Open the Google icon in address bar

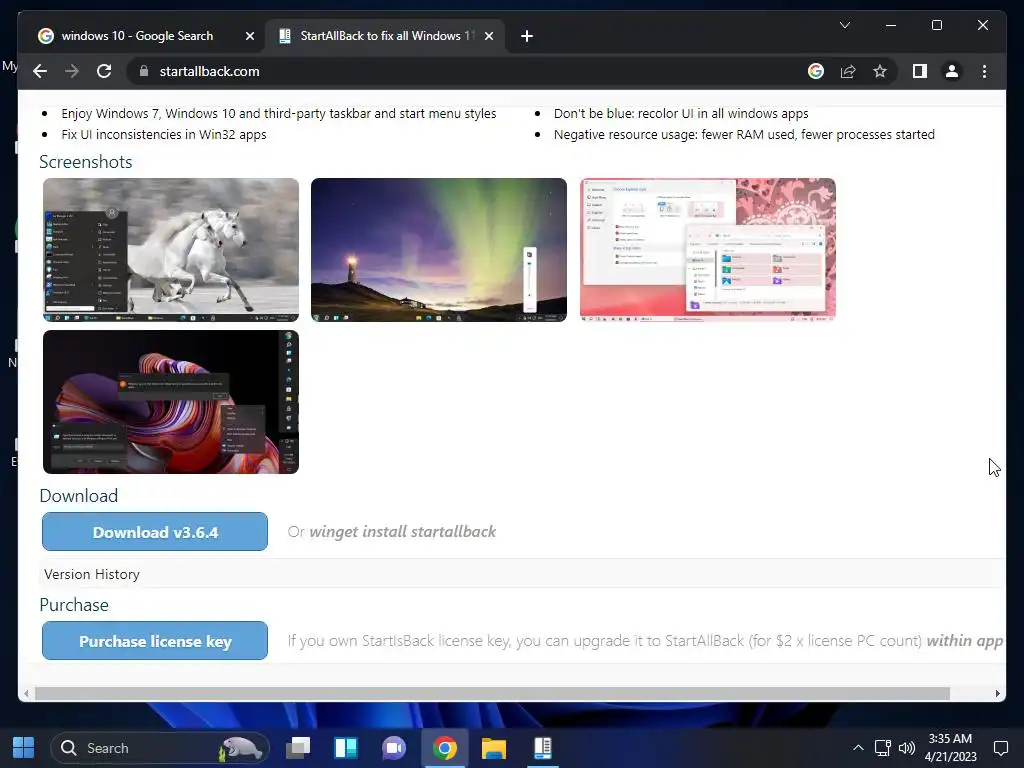click(816, 71)
